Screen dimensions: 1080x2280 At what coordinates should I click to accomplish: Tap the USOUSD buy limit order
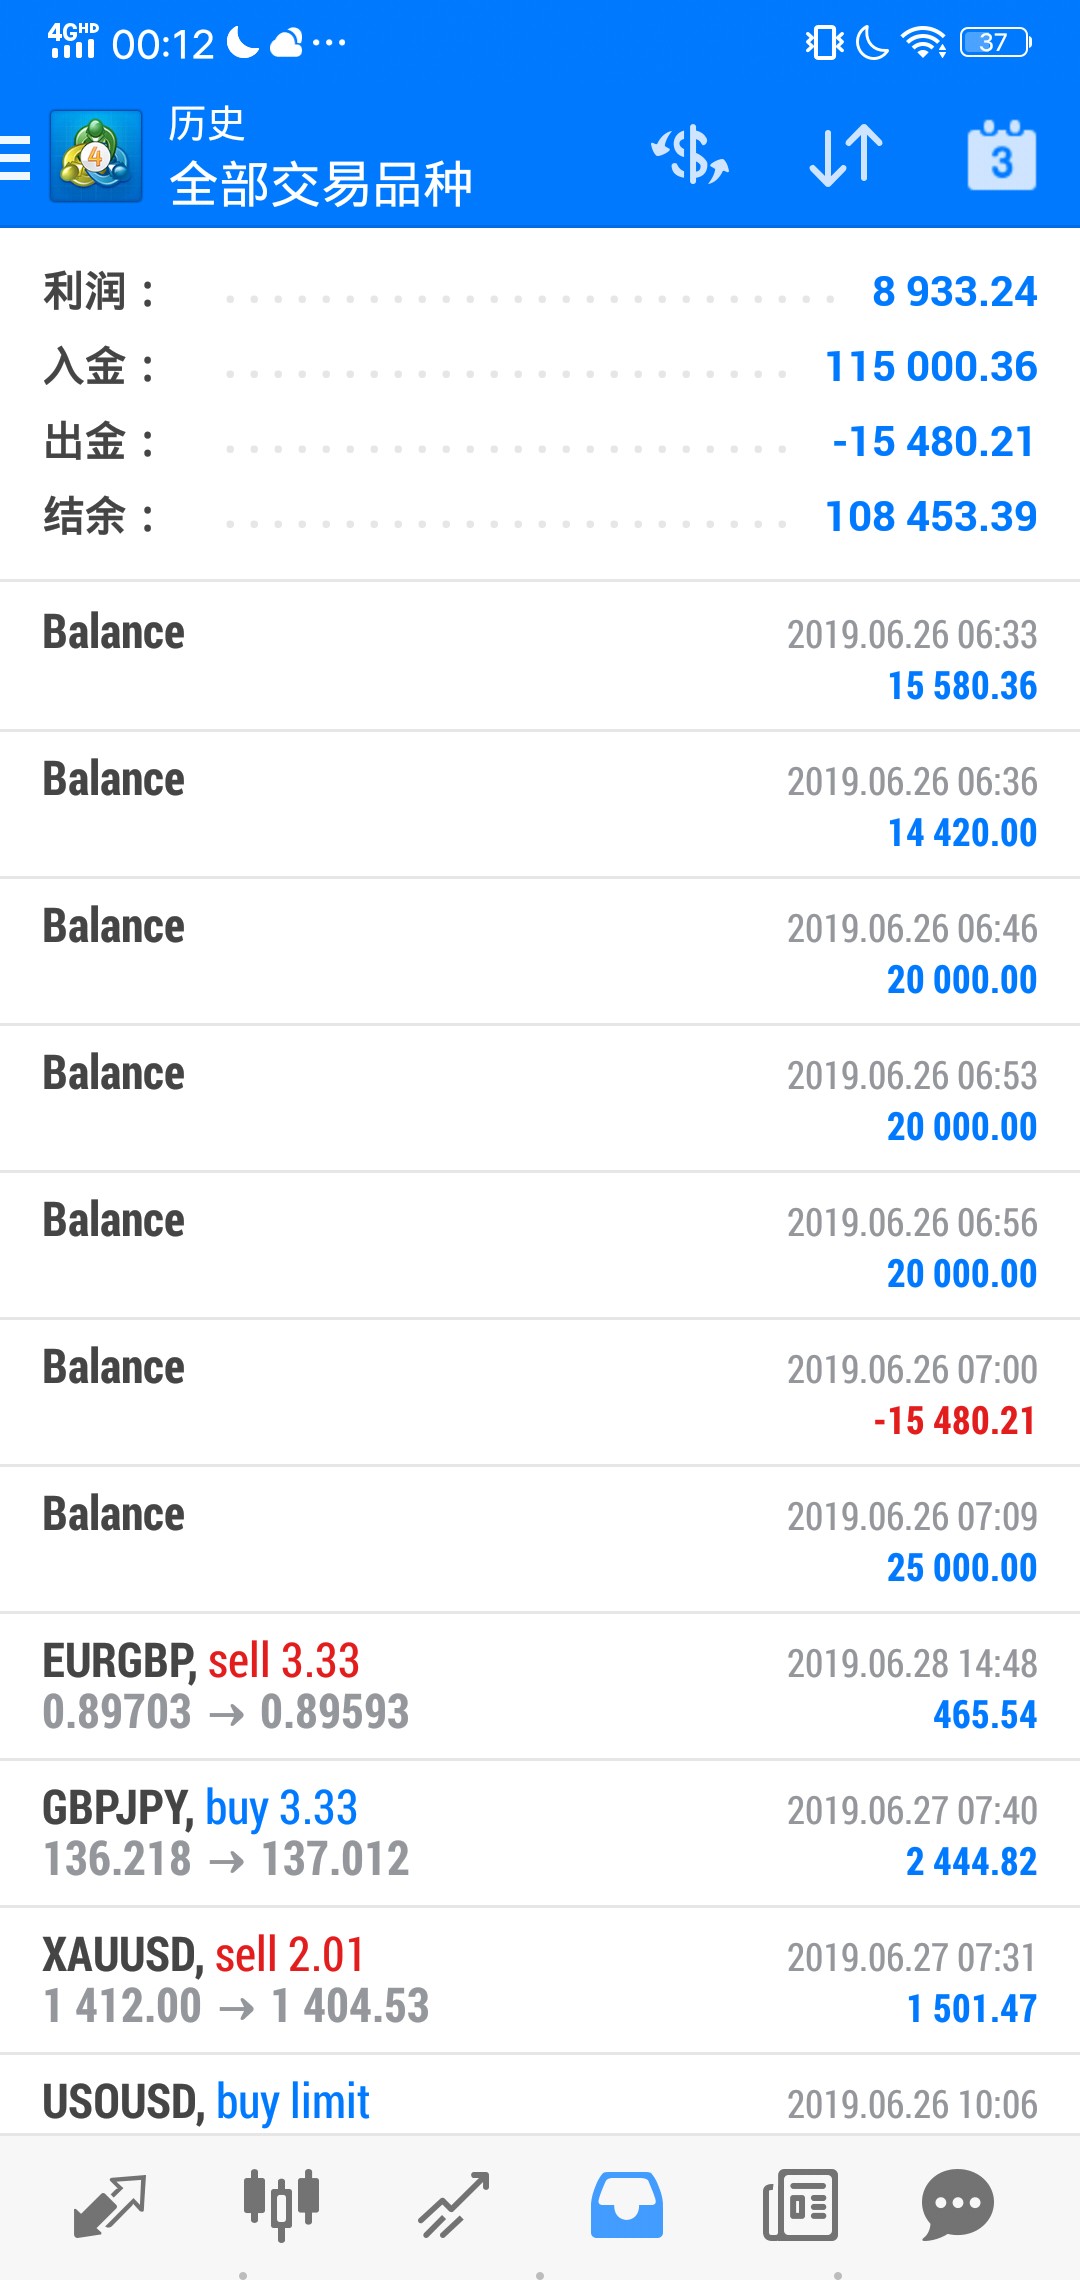(x=540, y=2095)
